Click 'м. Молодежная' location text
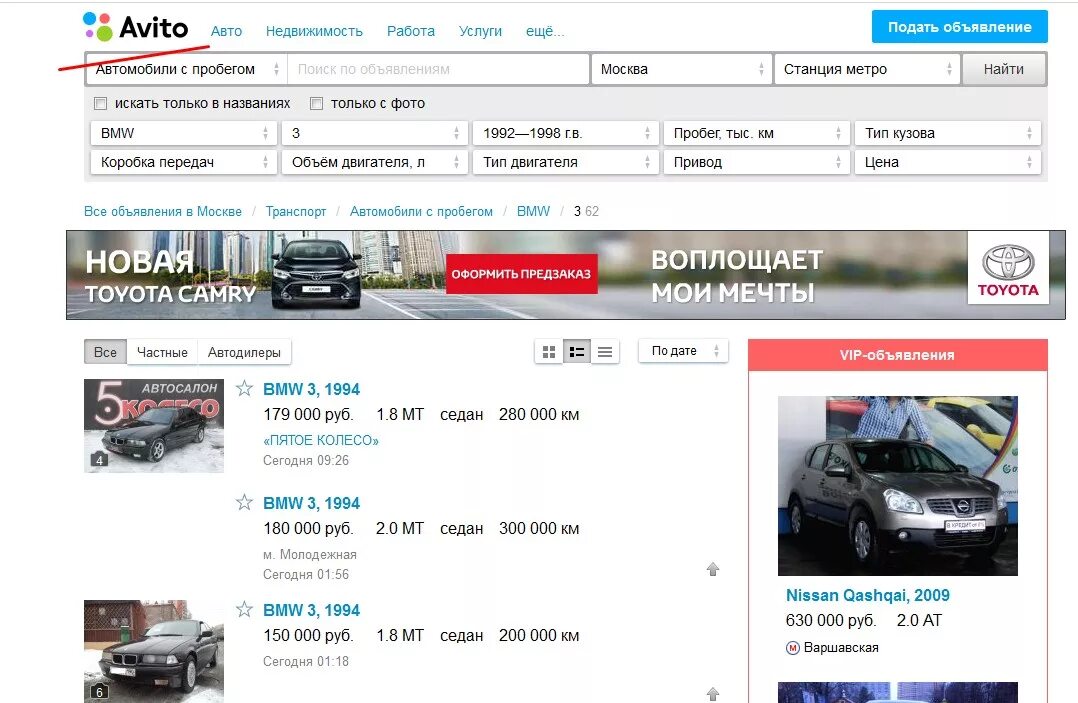The image size is (1078, 703). click(310, 555)
